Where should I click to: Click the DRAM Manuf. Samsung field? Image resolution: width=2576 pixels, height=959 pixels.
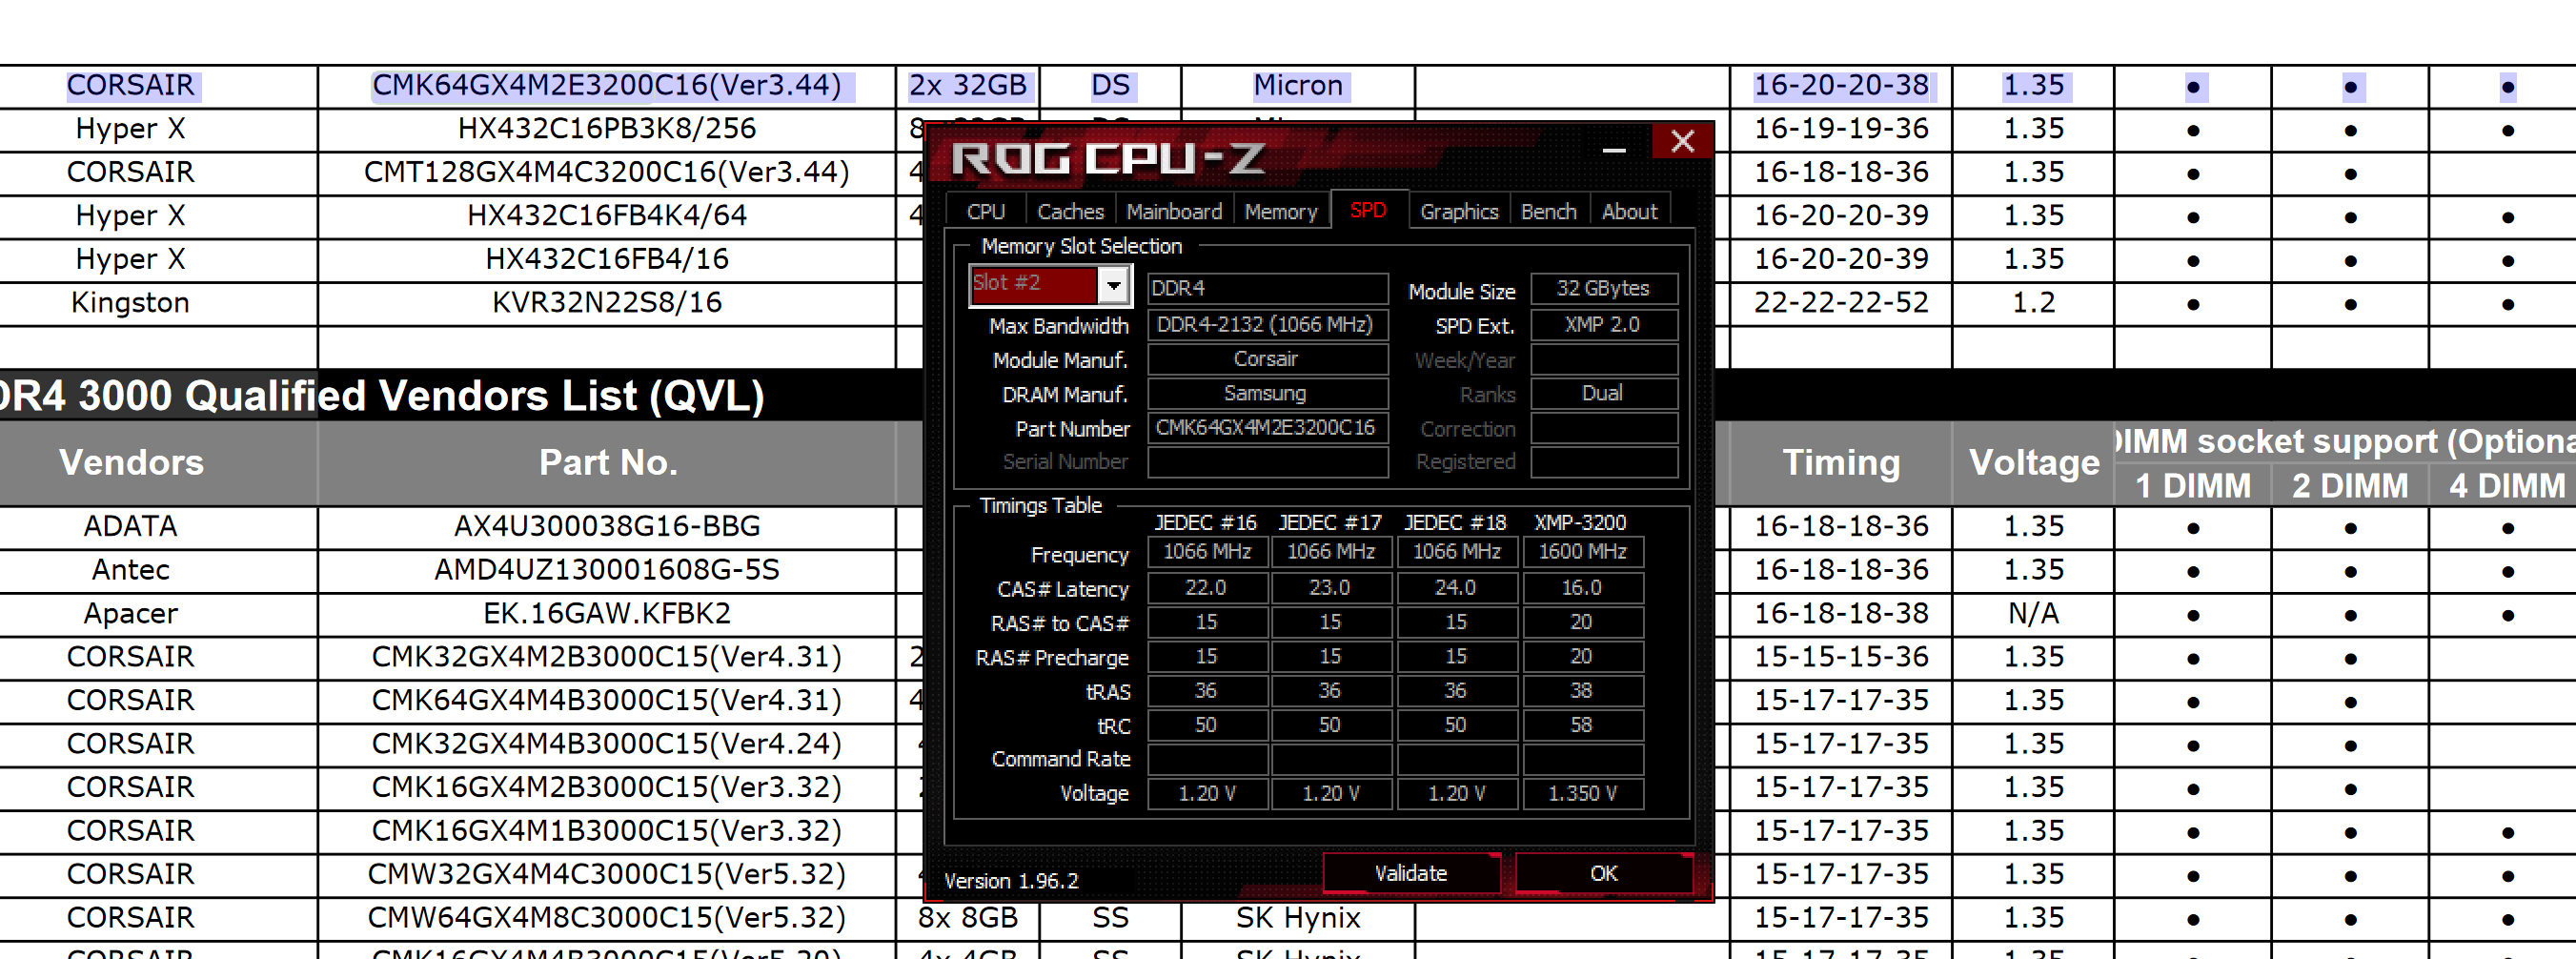tap(1267, 393)
